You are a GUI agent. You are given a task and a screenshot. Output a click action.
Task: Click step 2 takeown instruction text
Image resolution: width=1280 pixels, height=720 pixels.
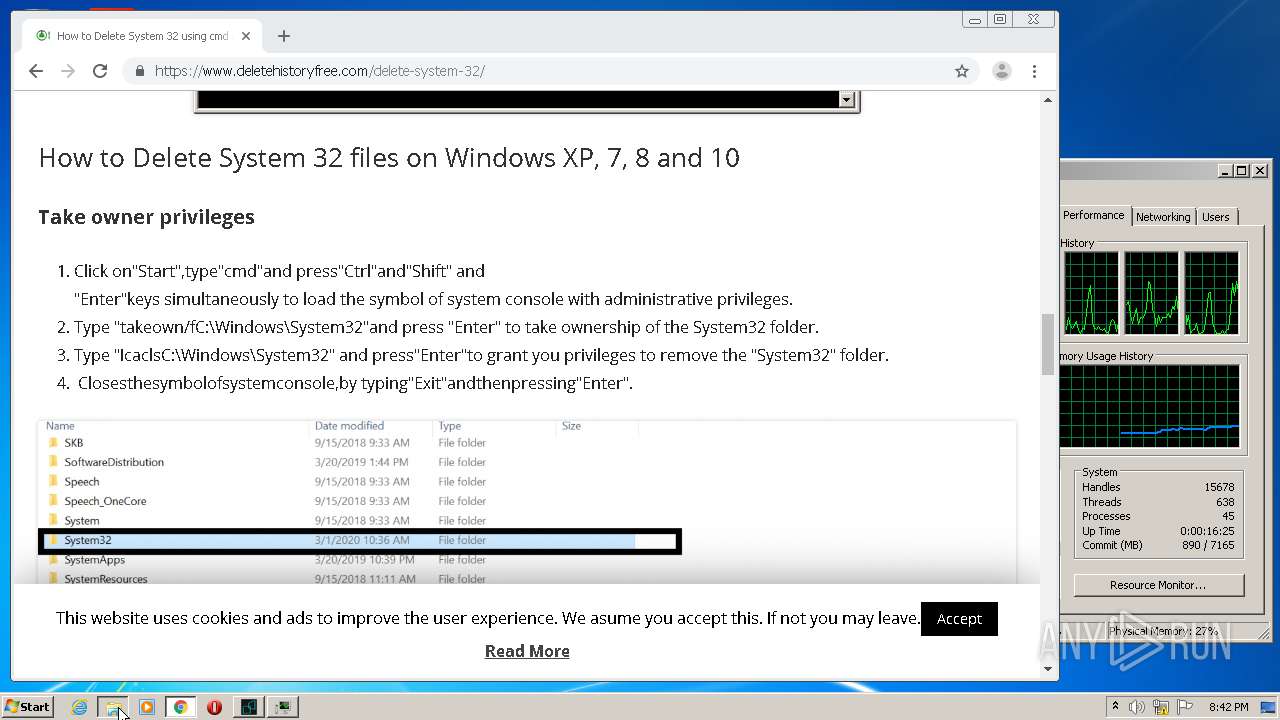coord(446,327)
